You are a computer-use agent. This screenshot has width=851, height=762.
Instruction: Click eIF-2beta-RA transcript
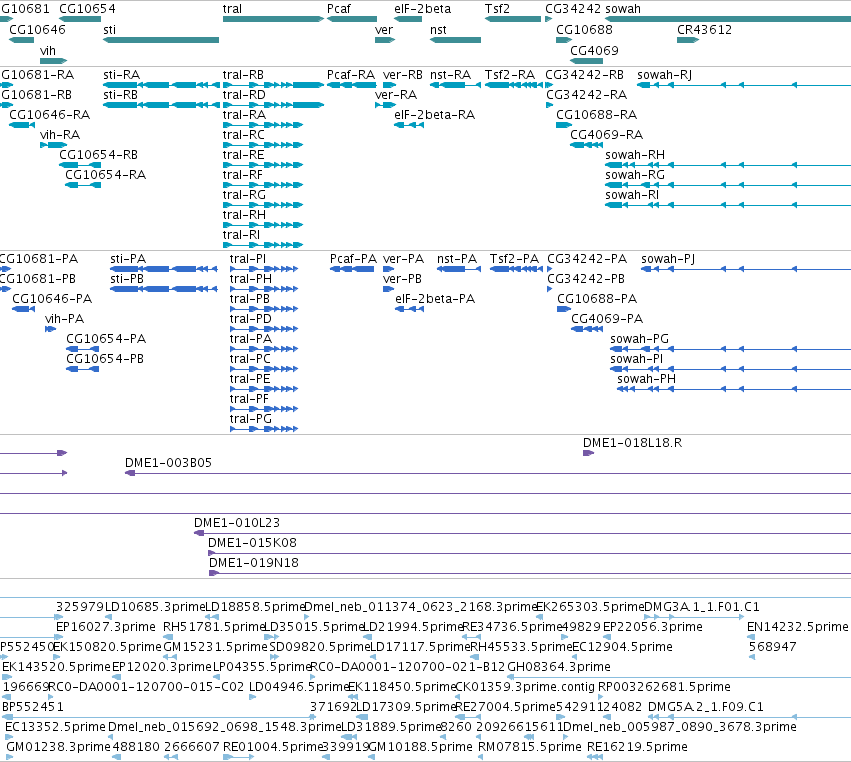[x=409, y=125]
